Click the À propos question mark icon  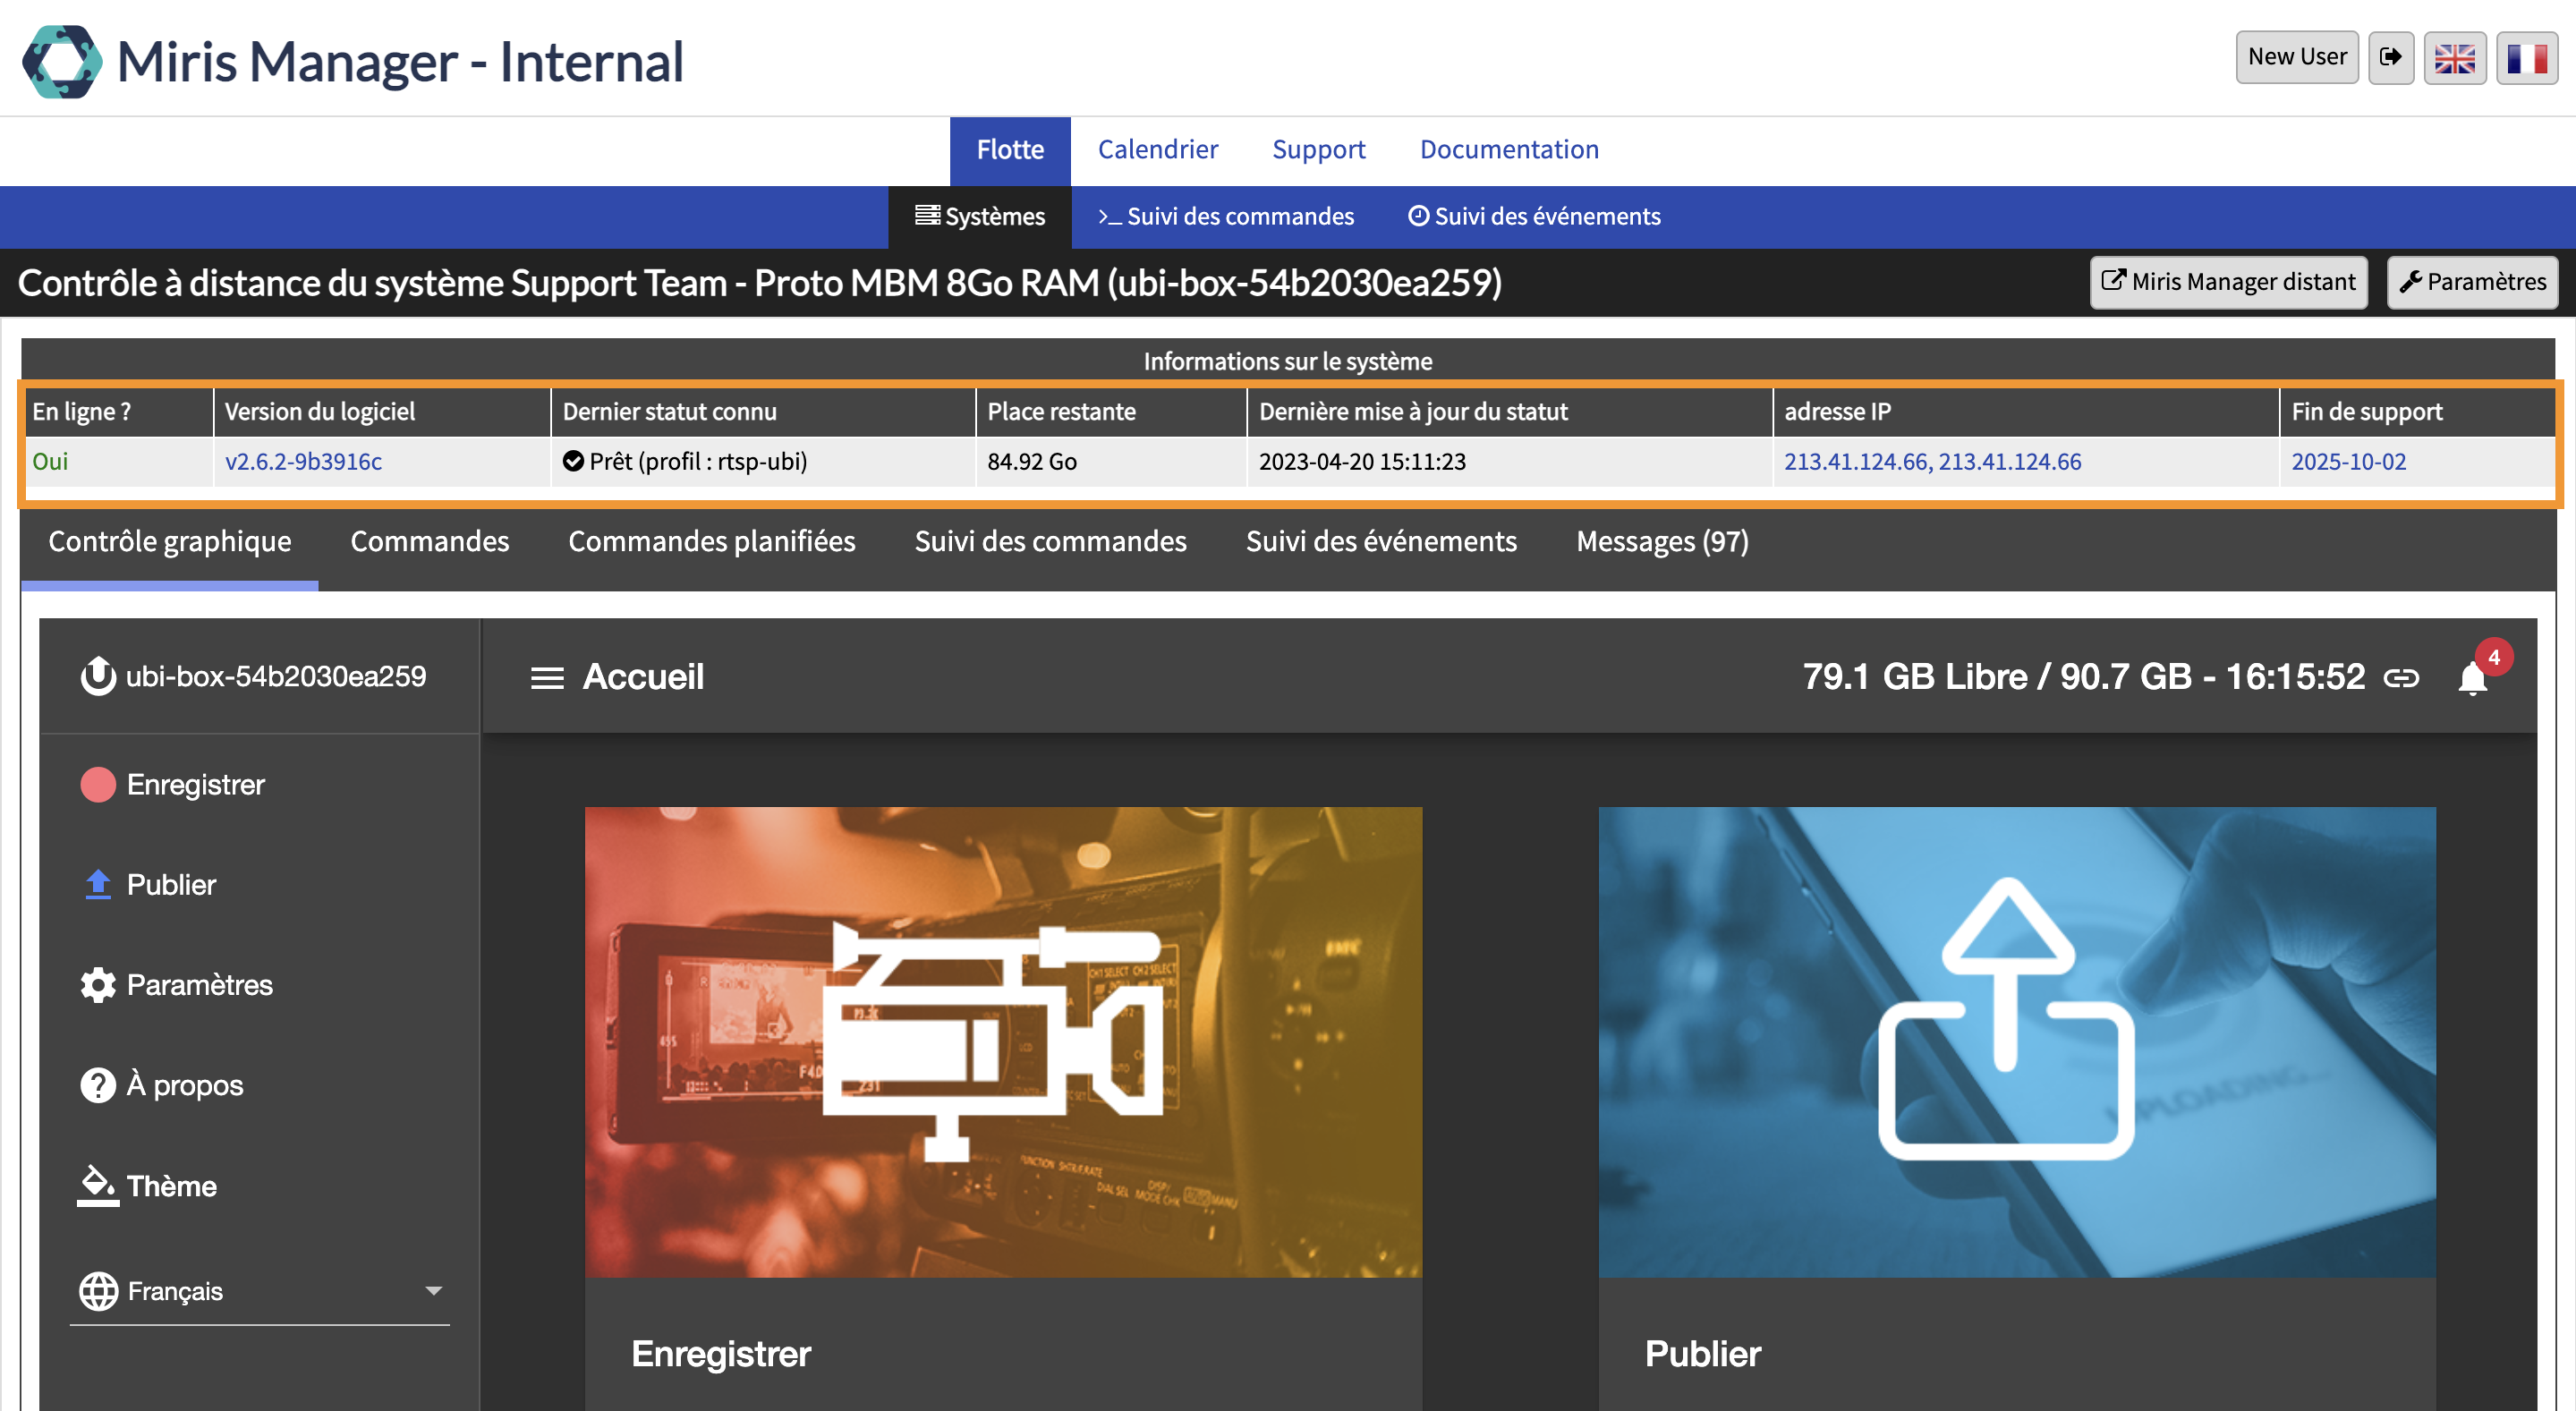[98, 1086]
